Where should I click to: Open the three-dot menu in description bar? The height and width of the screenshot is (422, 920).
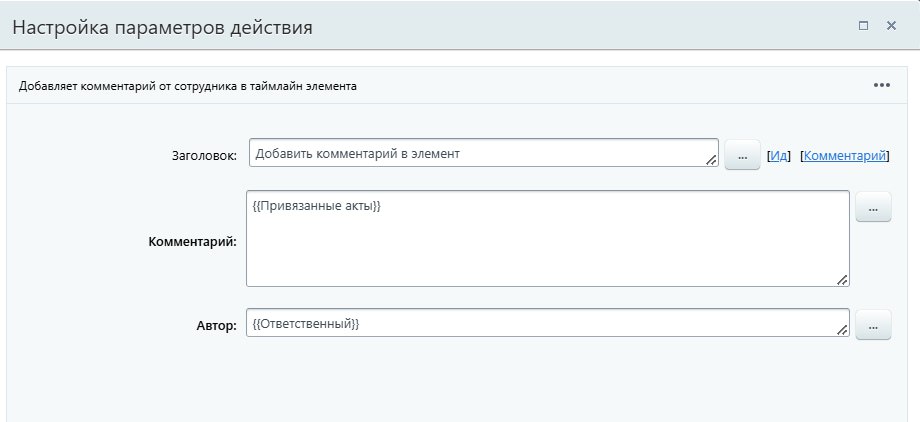881,85
